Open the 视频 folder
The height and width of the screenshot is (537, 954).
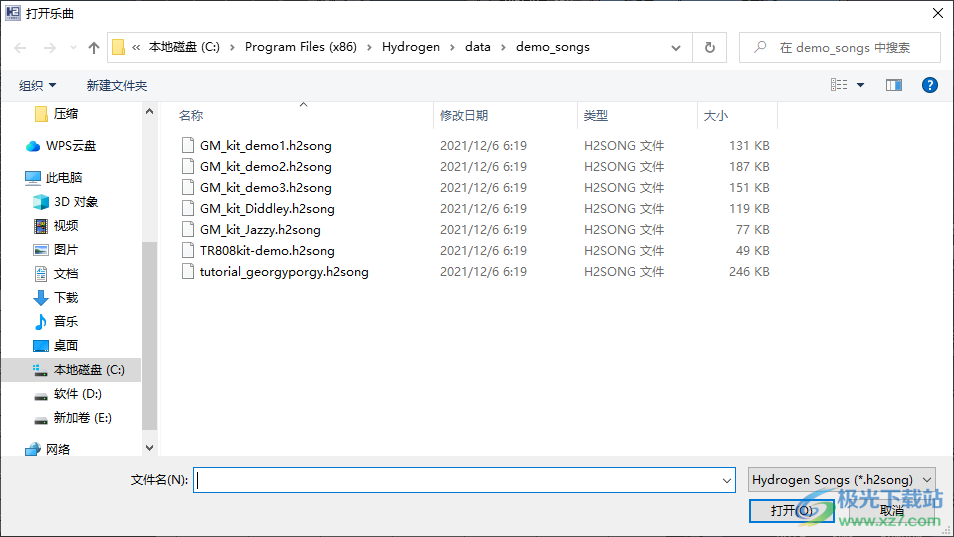[x=66, y=226]
